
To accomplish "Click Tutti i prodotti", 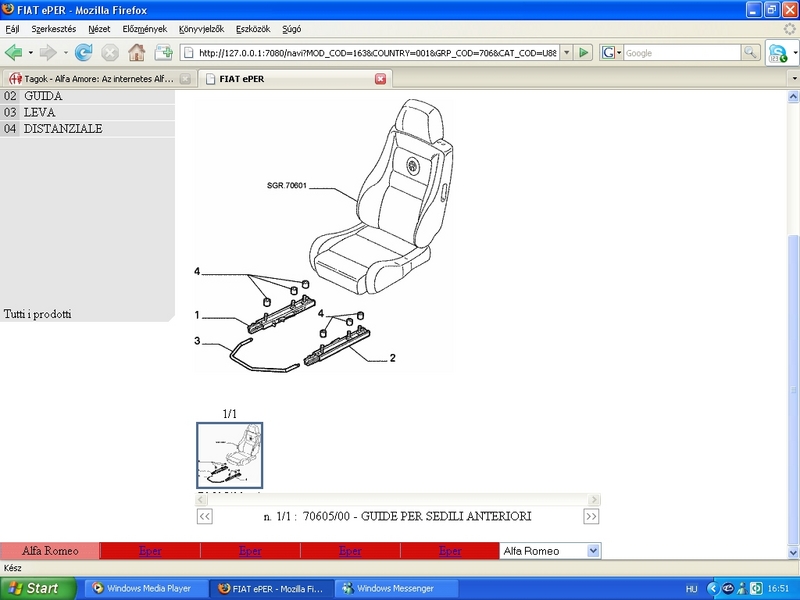I will click(37, 314).
